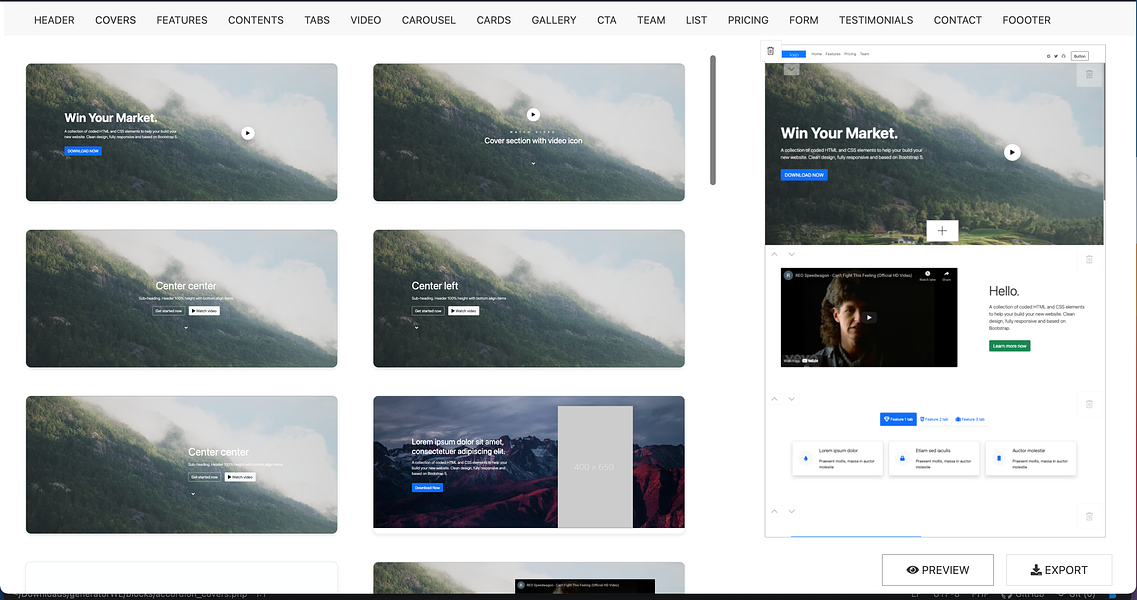This screenshot has height=600, width=1137.
Task: Click the Learn more now green button
Action: (x=1009, y=346)
